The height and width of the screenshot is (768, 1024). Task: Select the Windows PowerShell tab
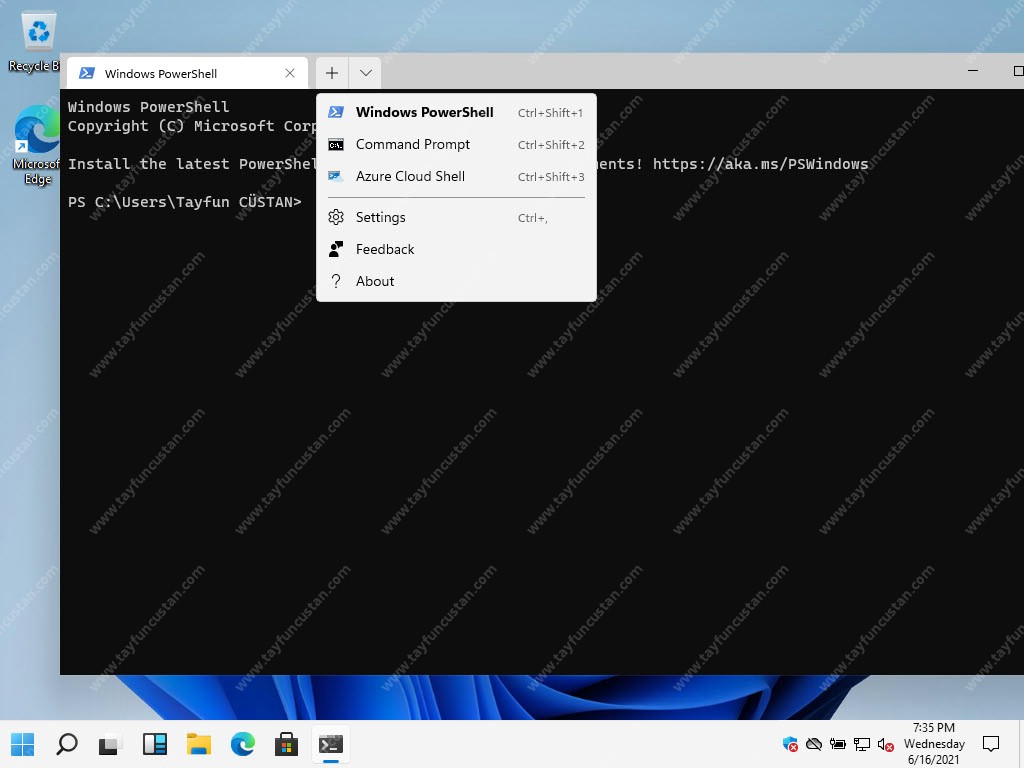click(187, 73)
